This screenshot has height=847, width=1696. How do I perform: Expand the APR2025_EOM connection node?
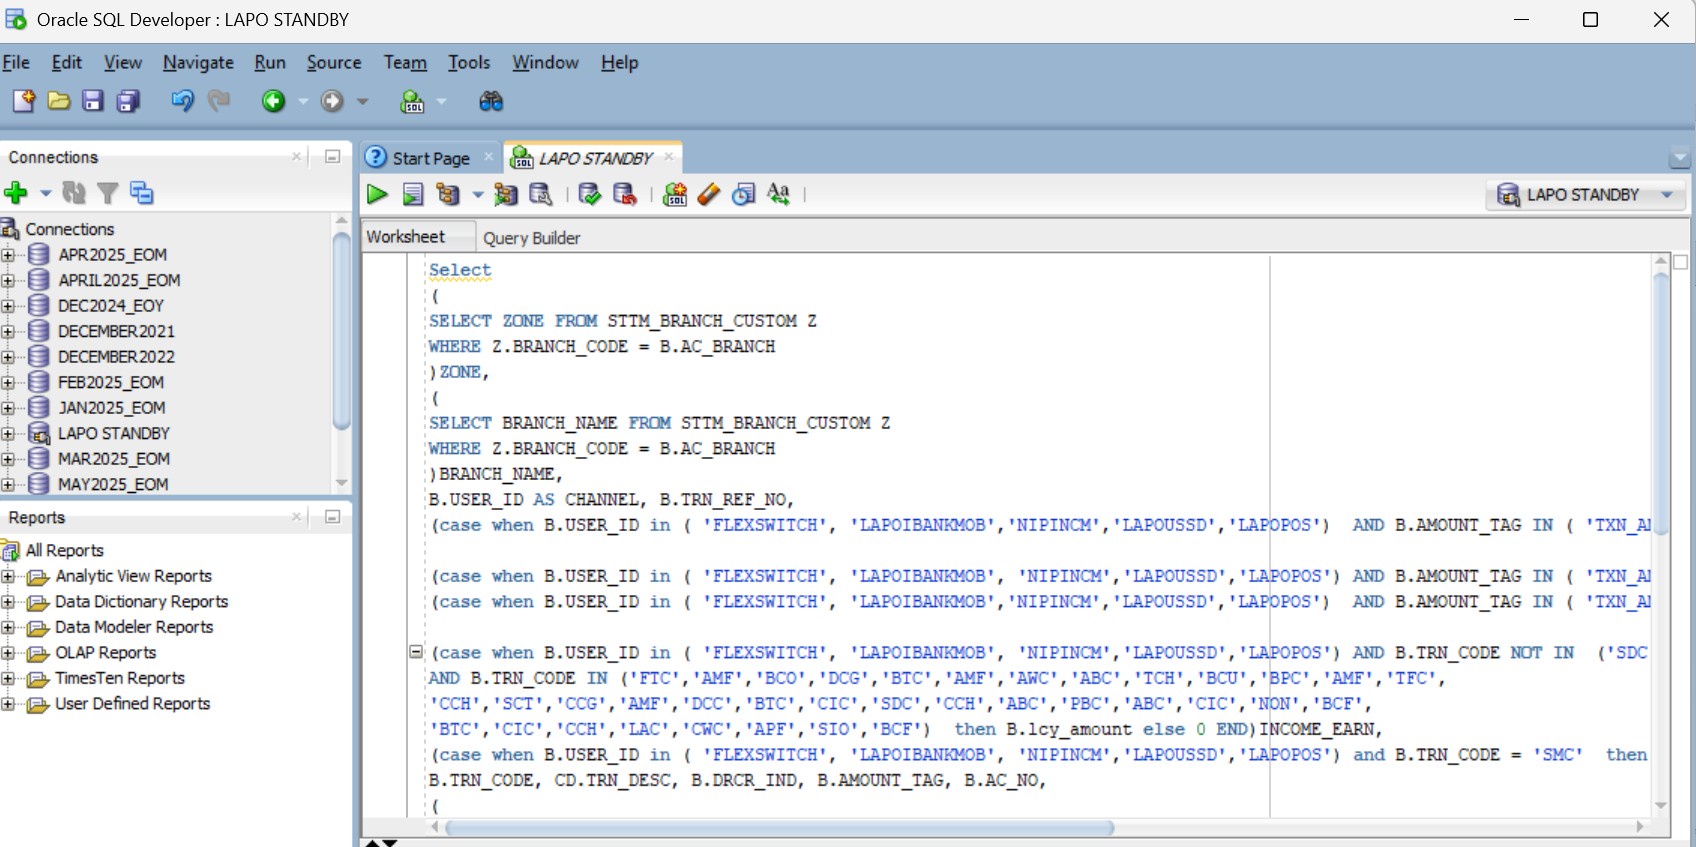pyautogui.click(x=8, y=255)
